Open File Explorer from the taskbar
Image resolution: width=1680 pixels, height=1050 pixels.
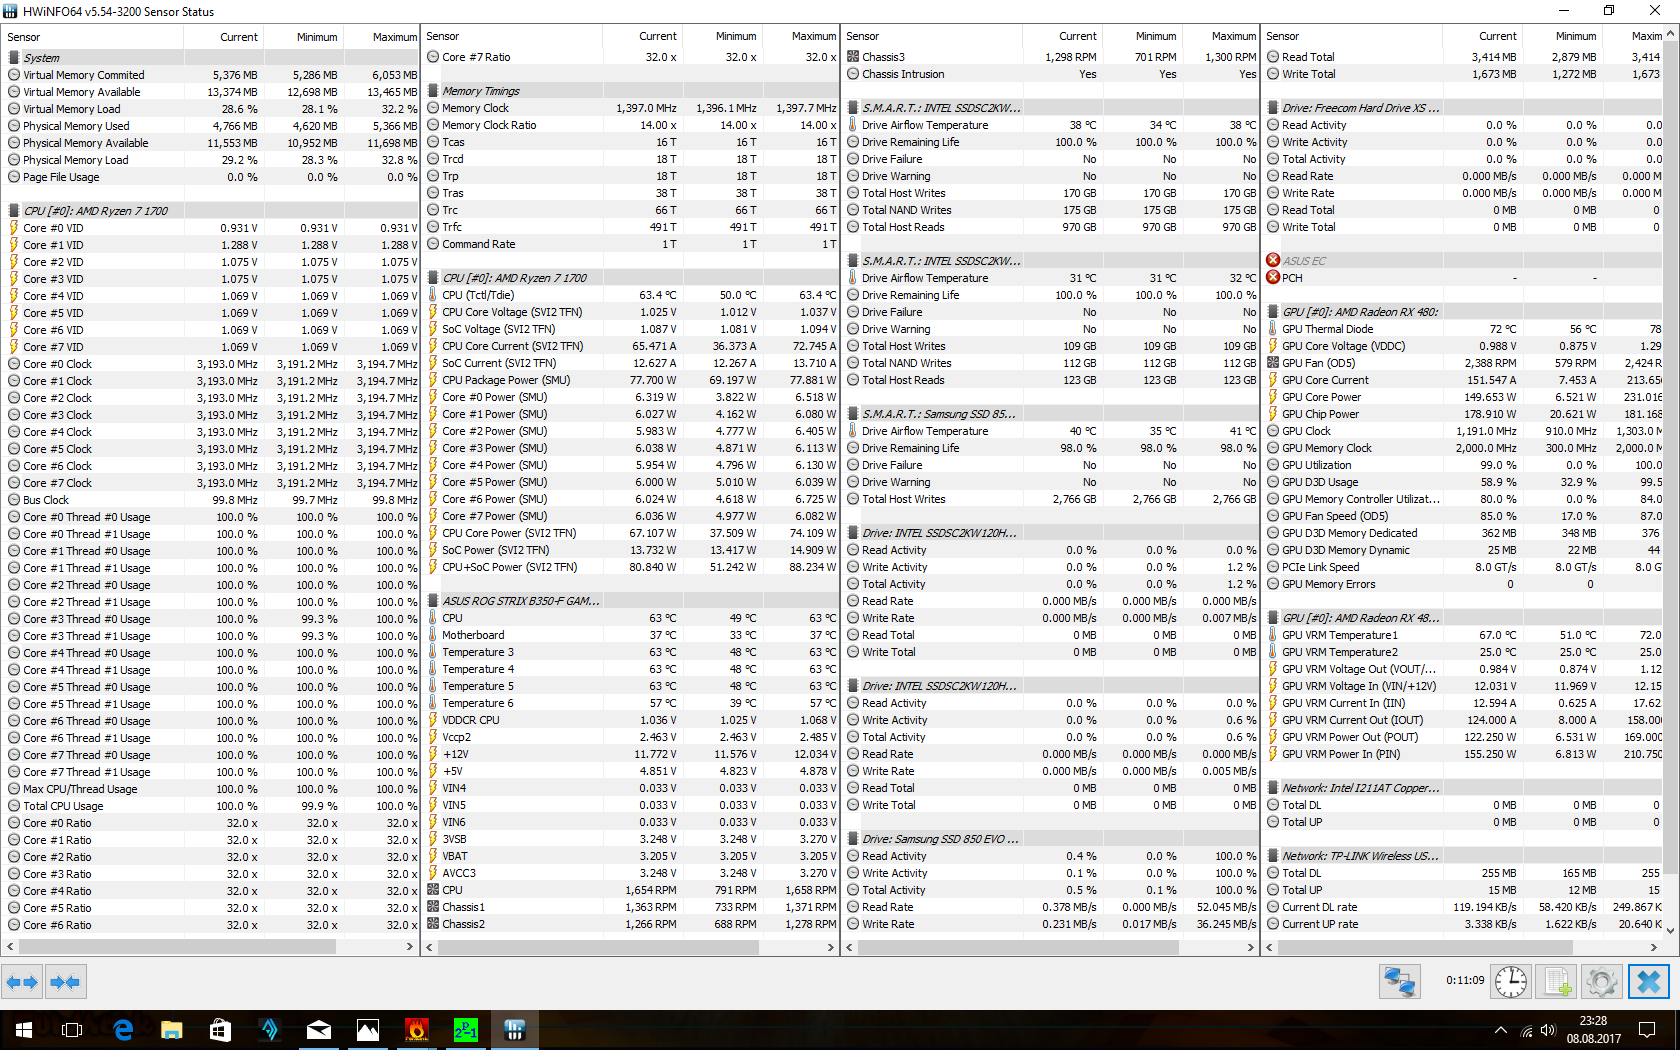tap(172, 1030)
